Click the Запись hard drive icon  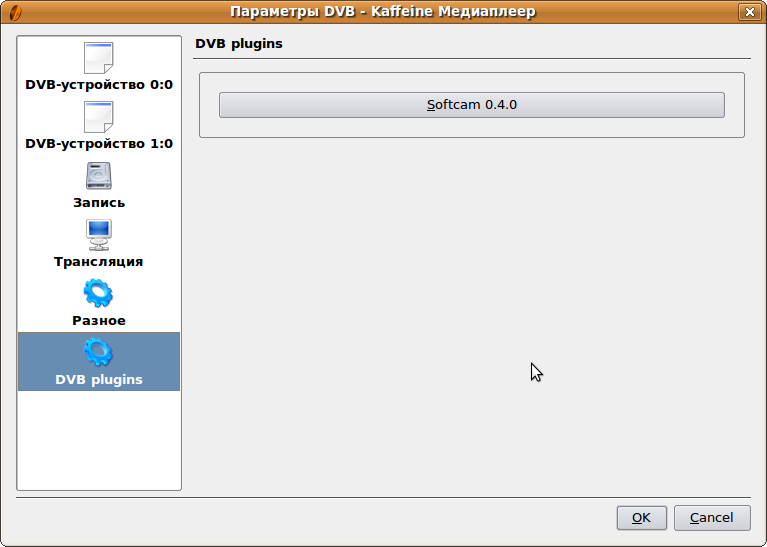coord(98,176)
